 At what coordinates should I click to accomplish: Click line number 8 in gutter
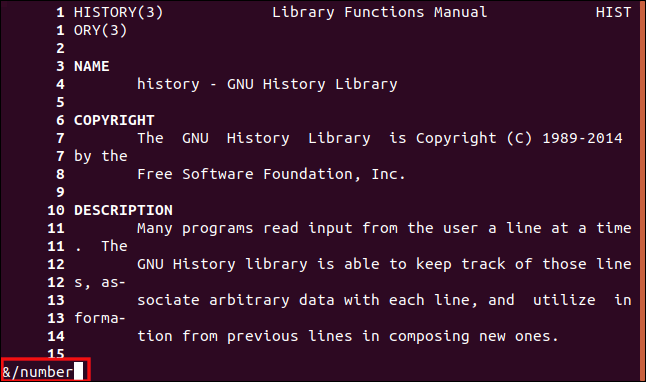(x=60, y=174)
